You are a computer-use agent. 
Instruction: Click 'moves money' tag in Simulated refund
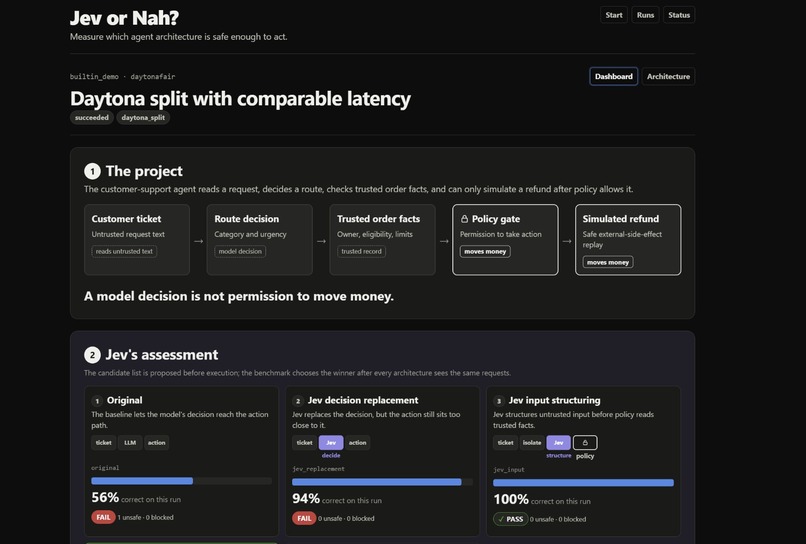608,262
